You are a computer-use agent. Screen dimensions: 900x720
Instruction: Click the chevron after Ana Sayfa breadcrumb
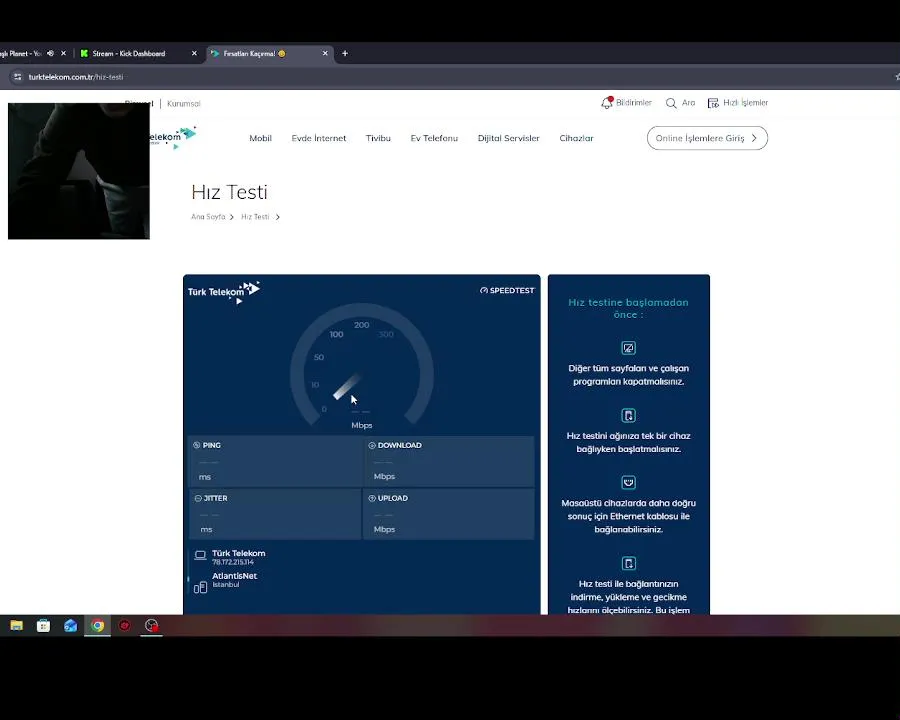(232, 217)
